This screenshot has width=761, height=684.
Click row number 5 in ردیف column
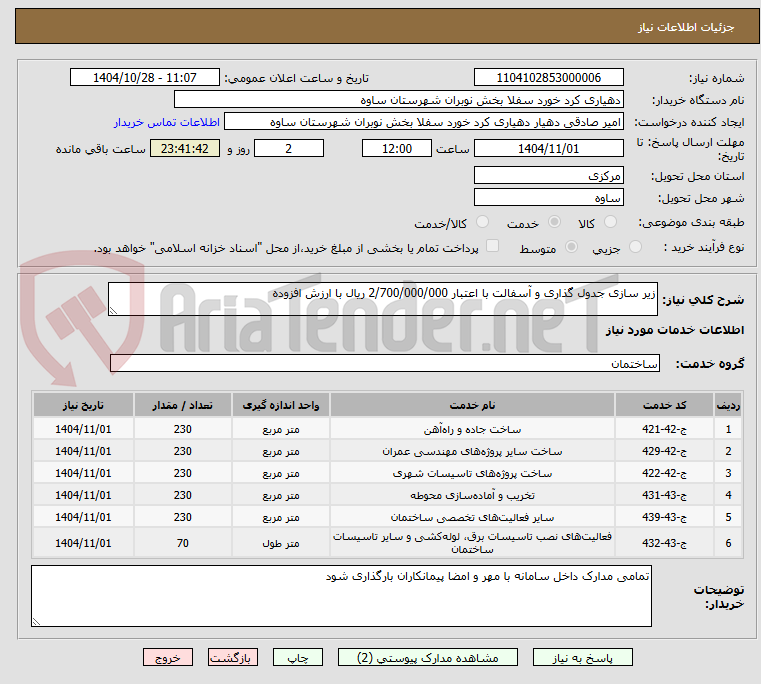(728, 517)
